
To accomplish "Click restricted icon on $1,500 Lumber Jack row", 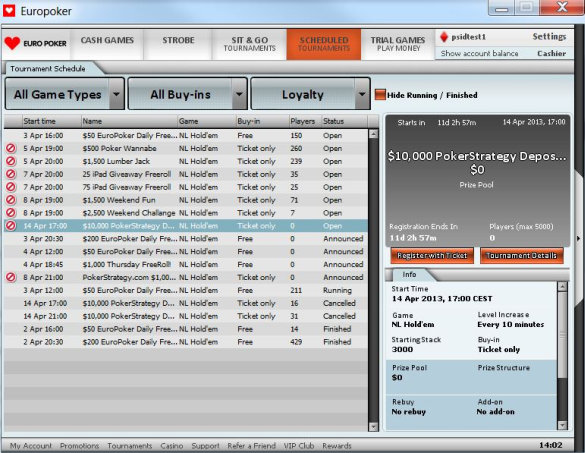I will pos(11,161).
